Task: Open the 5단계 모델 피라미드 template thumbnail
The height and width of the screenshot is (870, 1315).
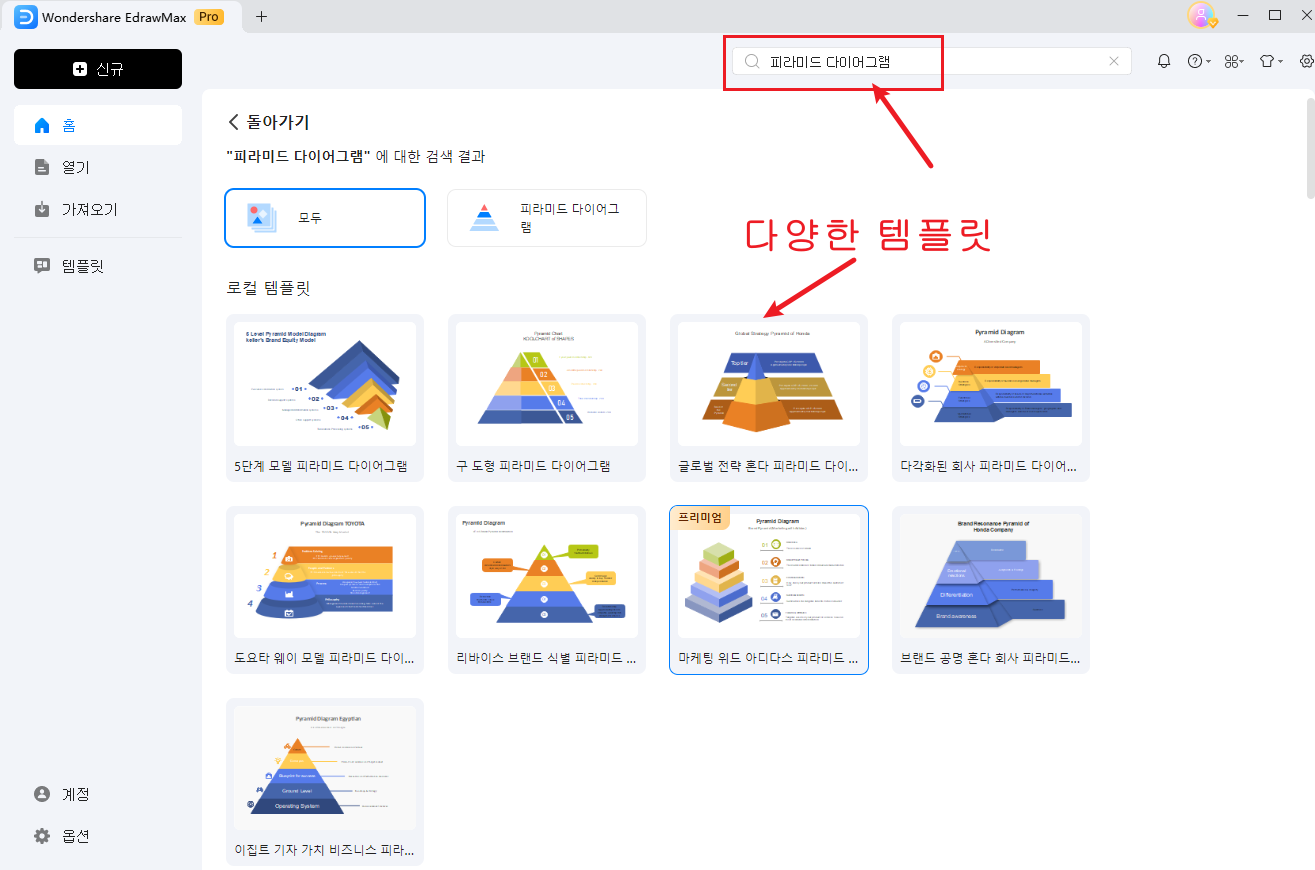Action: click(325, 384)
